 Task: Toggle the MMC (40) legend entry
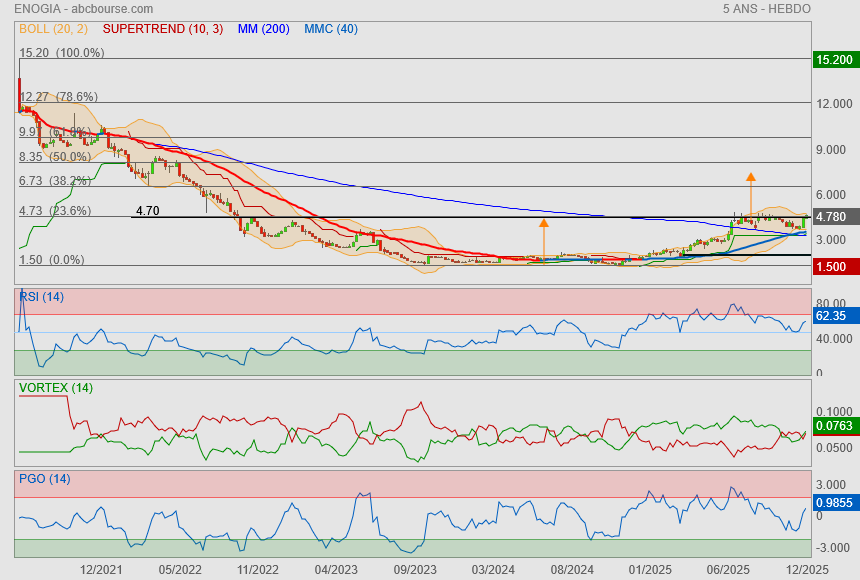330,29
